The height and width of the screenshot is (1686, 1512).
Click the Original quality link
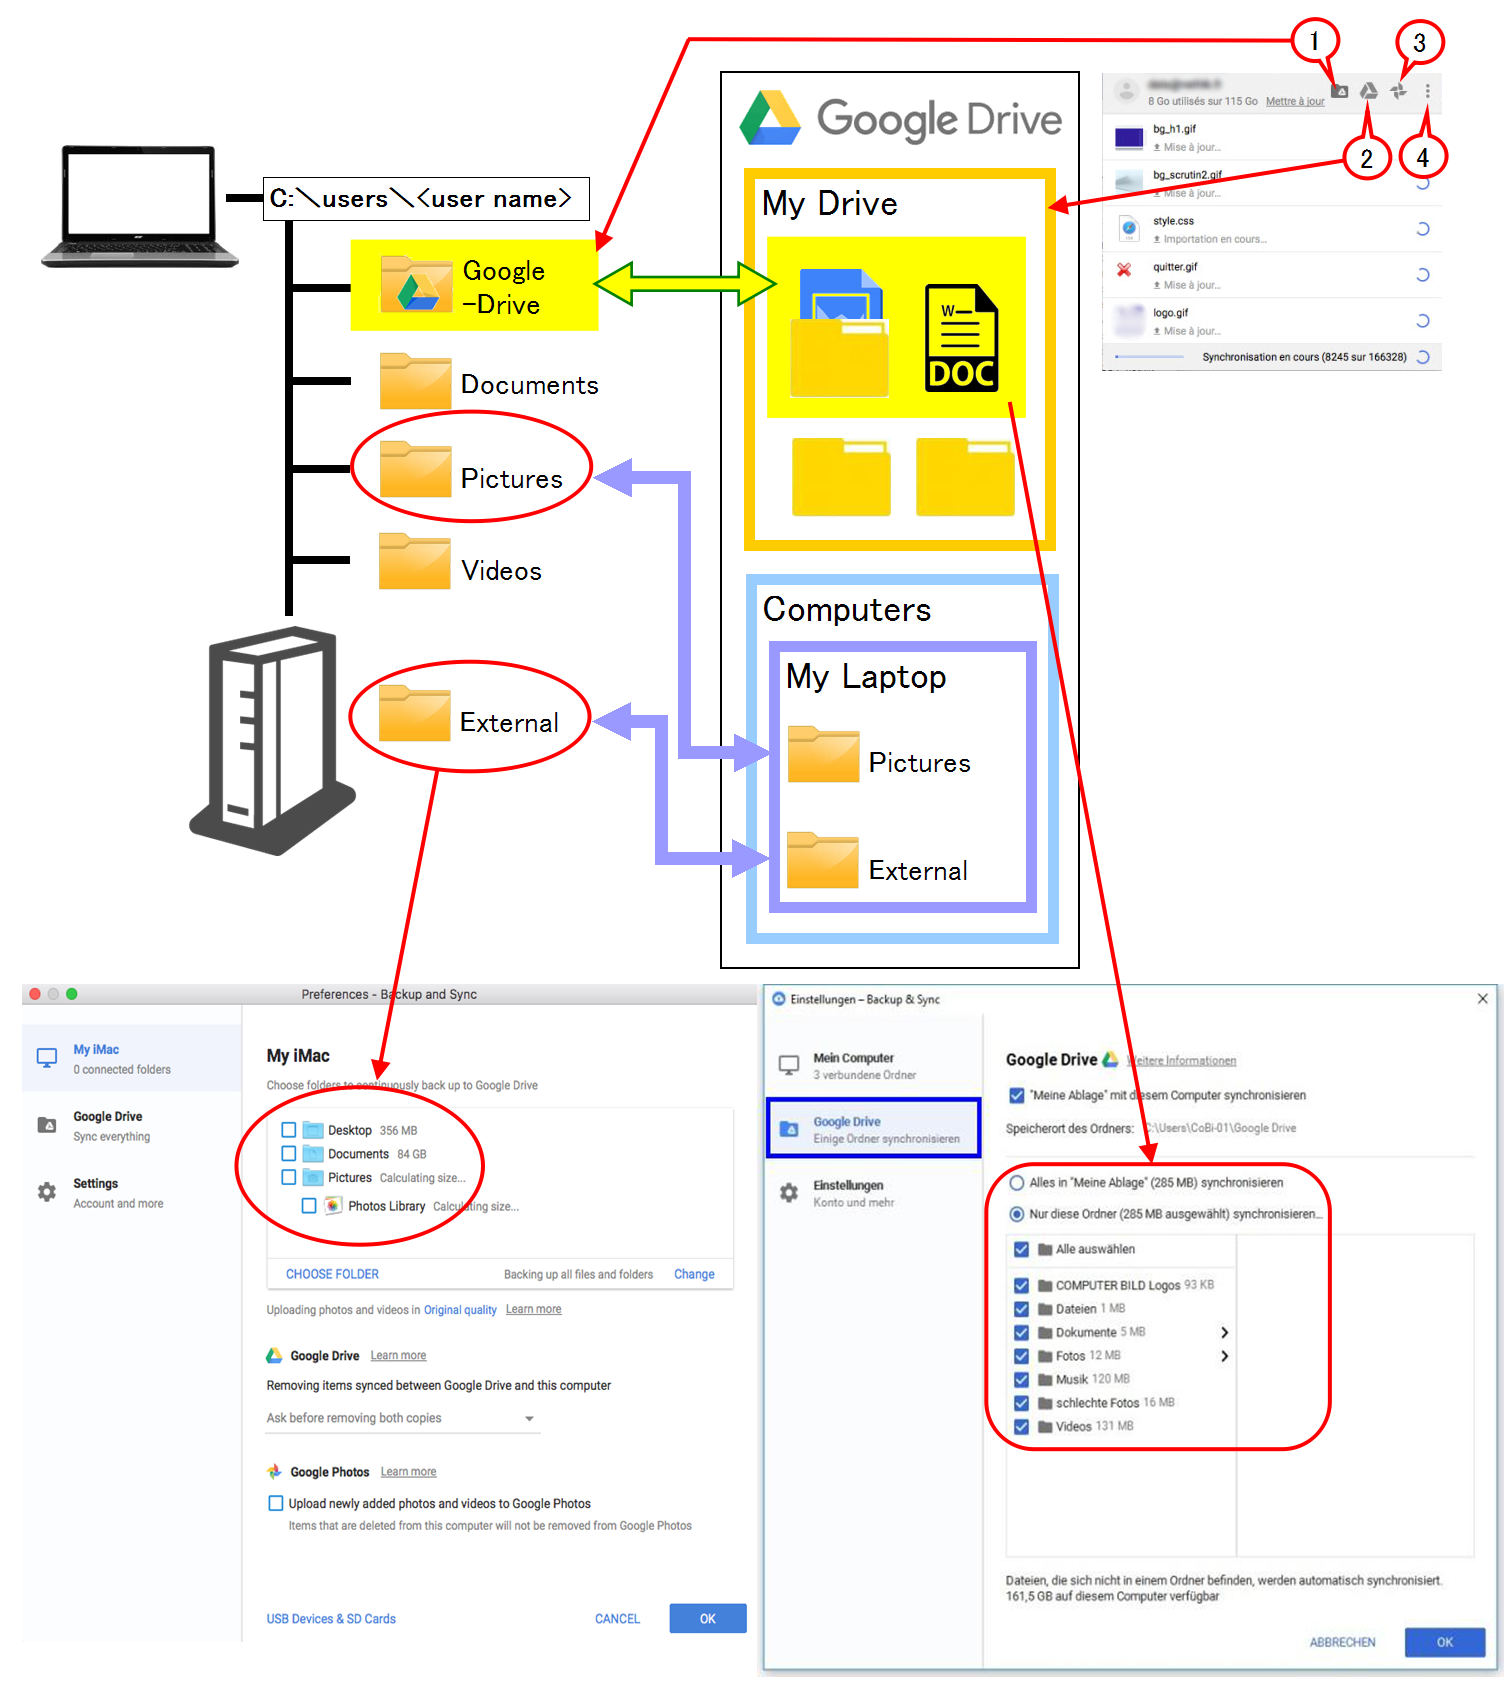coord(460,1310)
